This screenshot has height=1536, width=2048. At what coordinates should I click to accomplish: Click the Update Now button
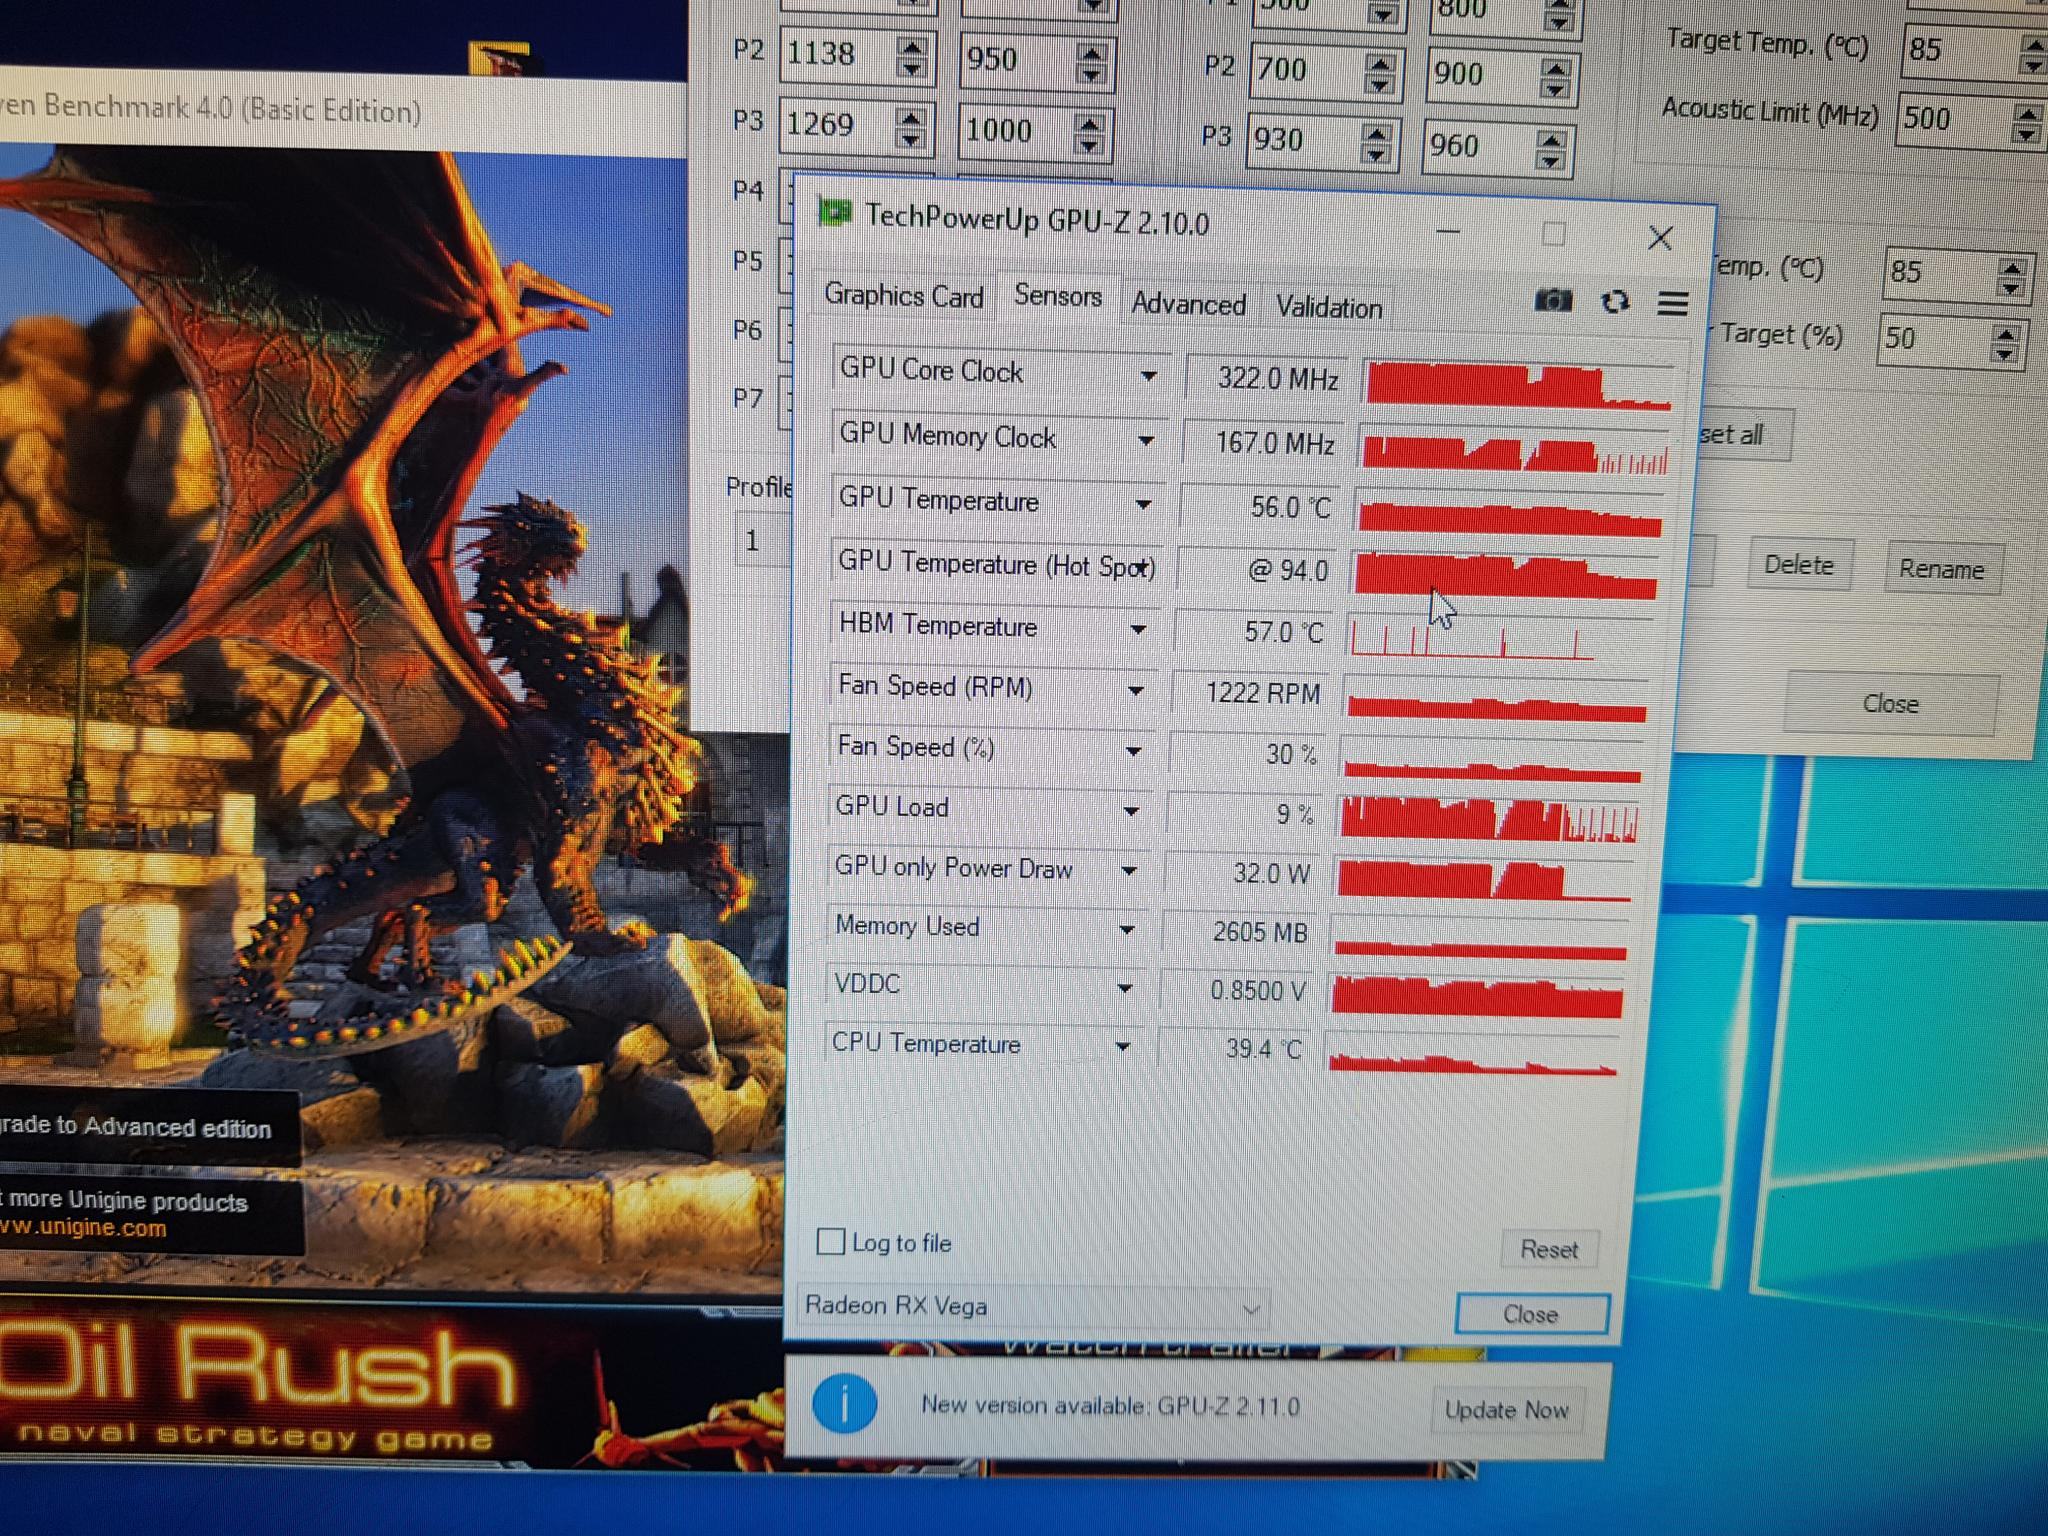pyautogui.click(x=1506, y=1410)
